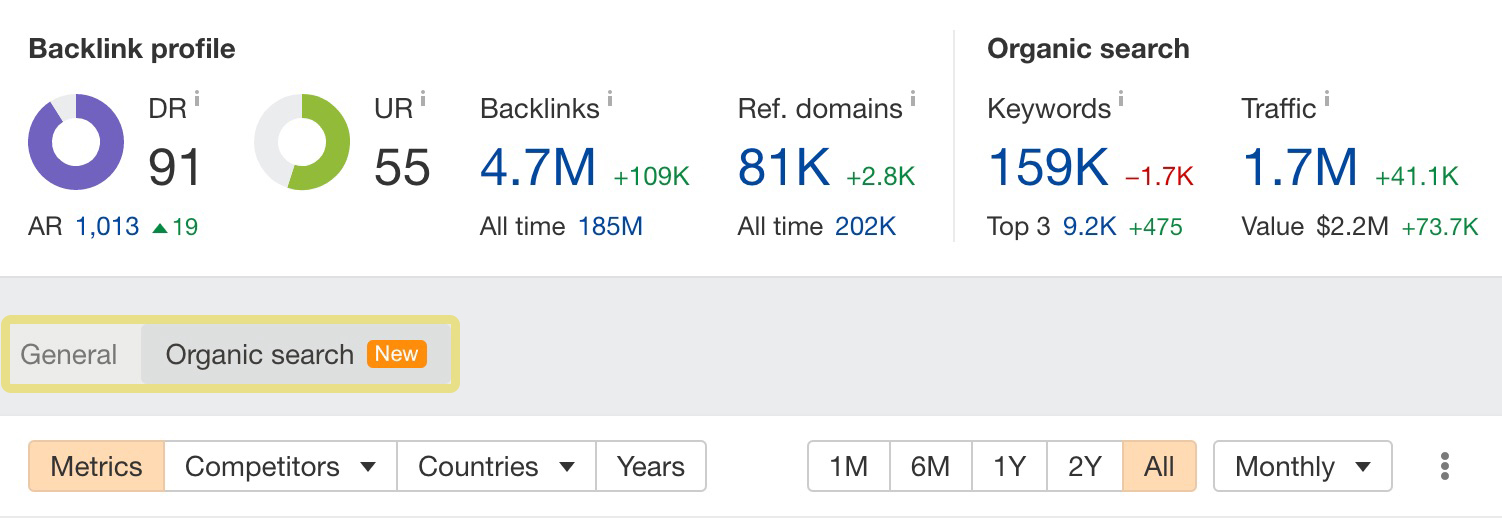Select the 1M time range
Screen dimensions: 1502x518
(x=849, y=467)
